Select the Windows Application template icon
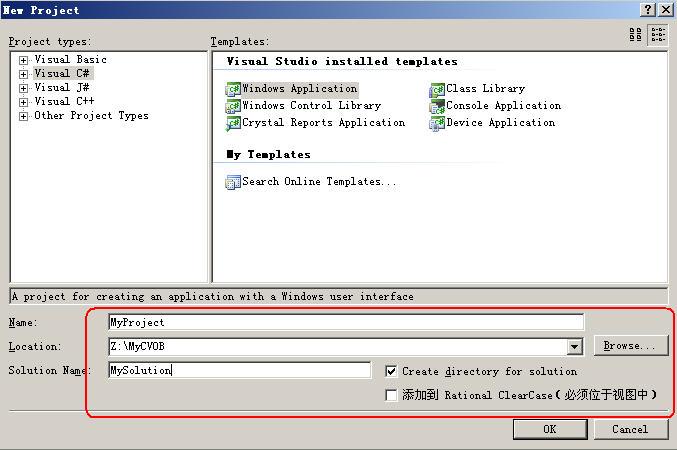The height and width of the screenshot is (450, 677). pyautogui.click(x=233, y=89)
